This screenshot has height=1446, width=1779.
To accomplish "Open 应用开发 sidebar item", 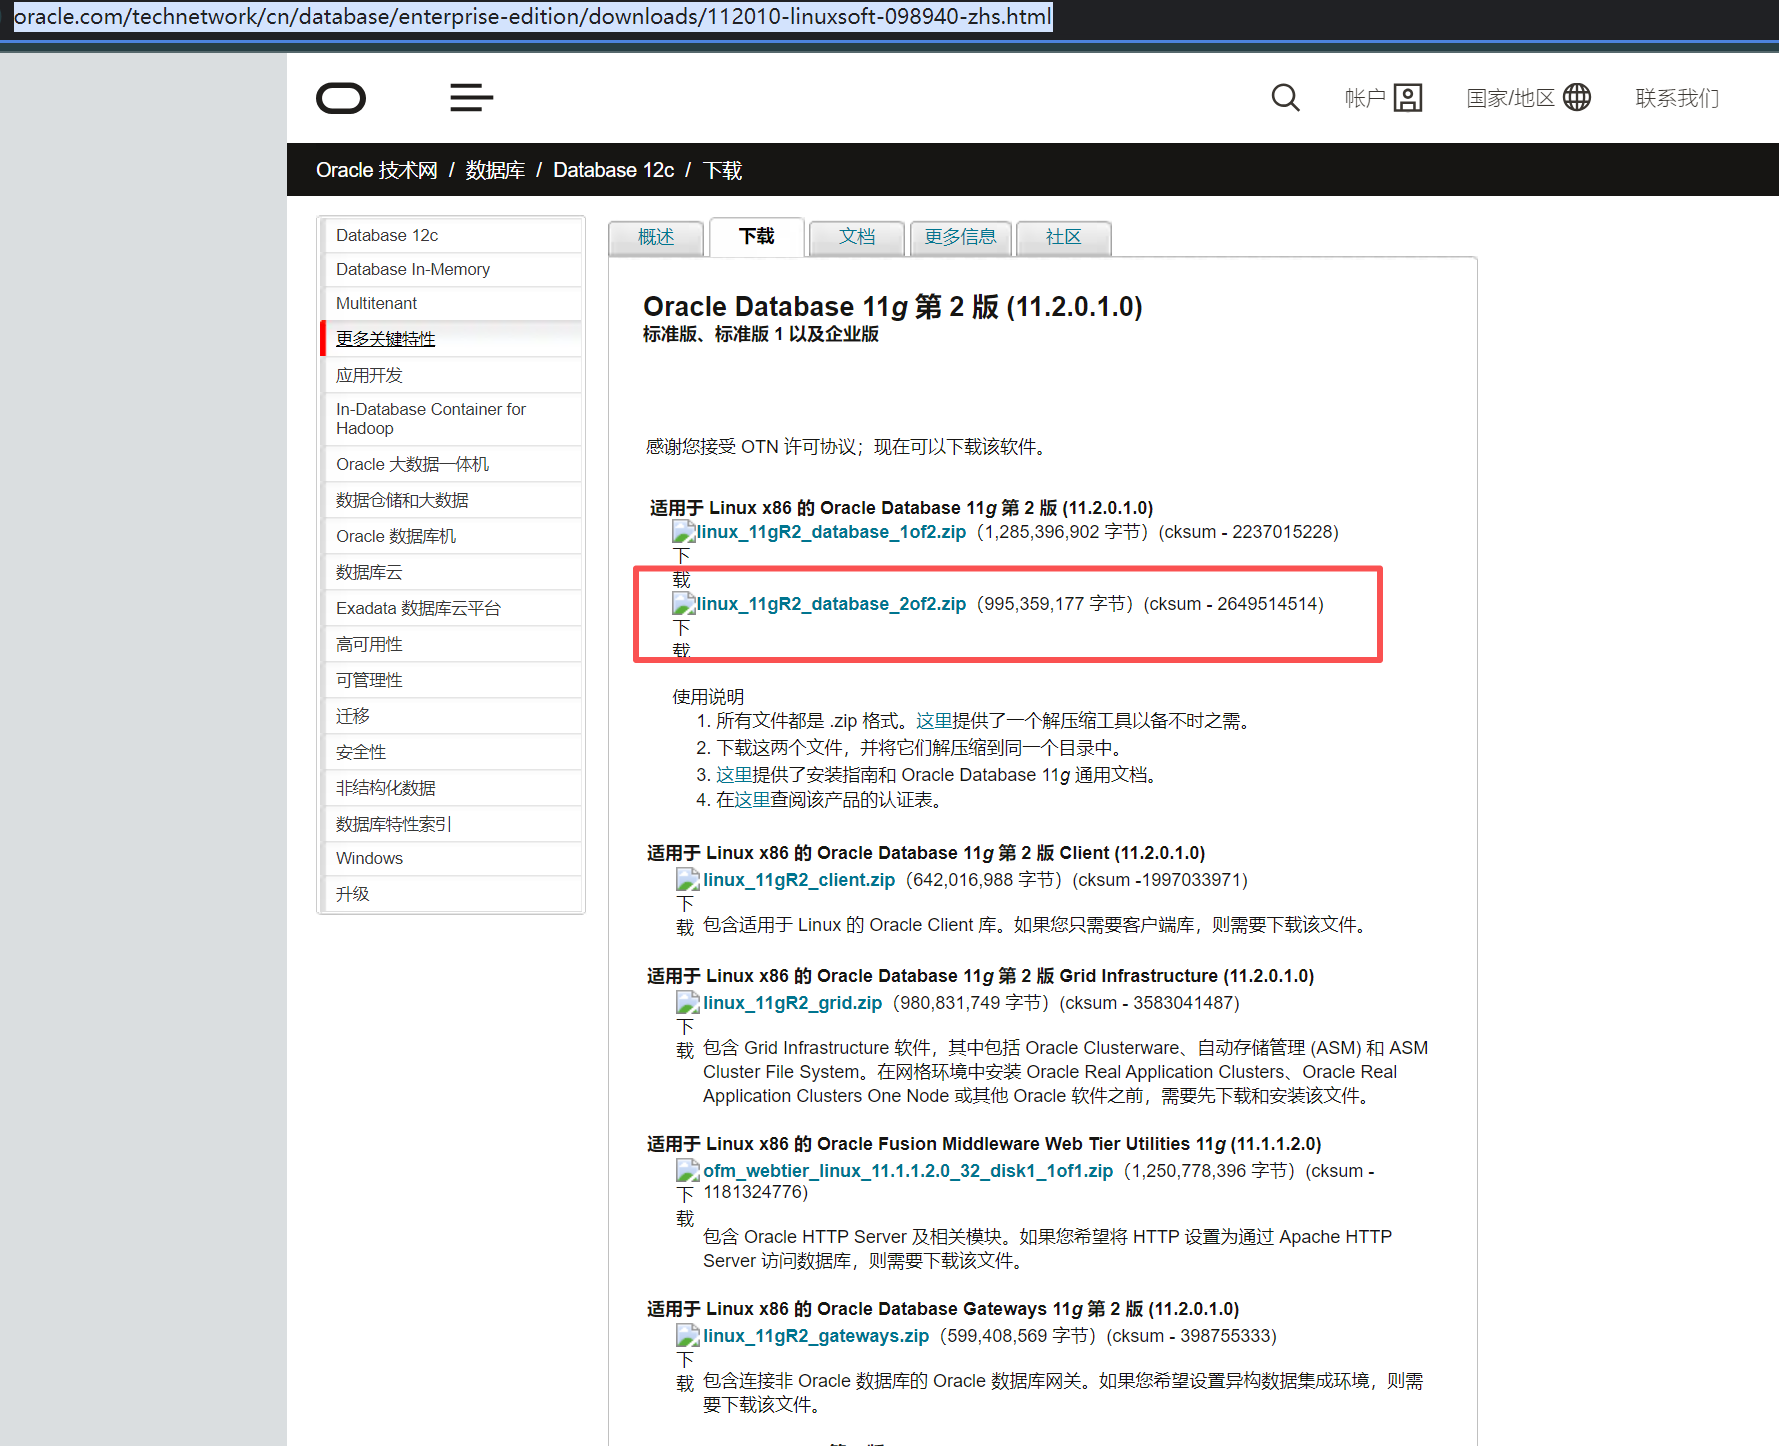I will pos(452,375).
